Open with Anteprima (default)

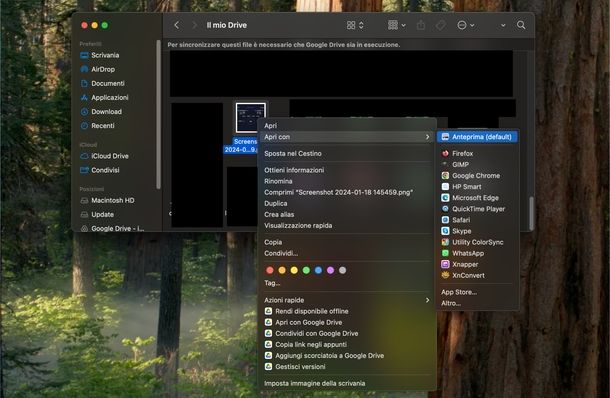[x=477, y=137]
